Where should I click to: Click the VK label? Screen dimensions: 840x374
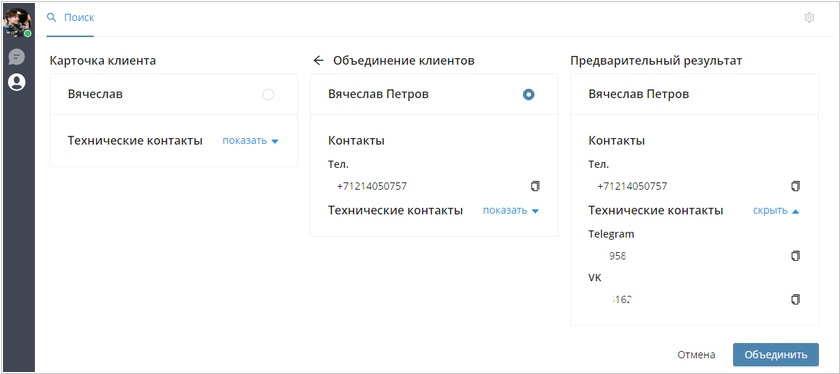(595, 278)
